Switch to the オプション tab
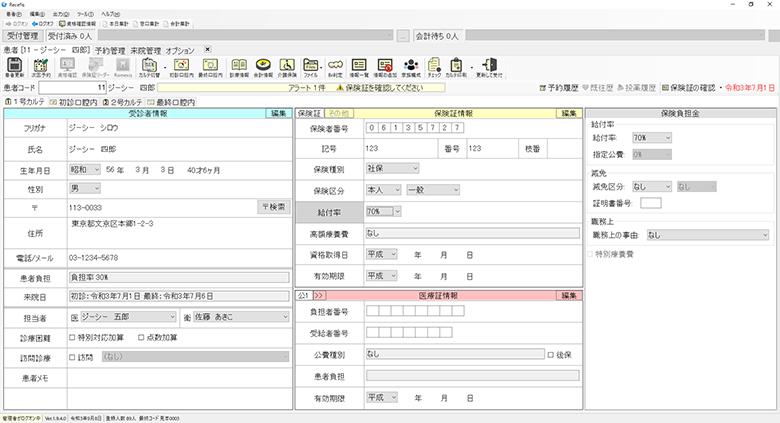 (x=180, y=51)
